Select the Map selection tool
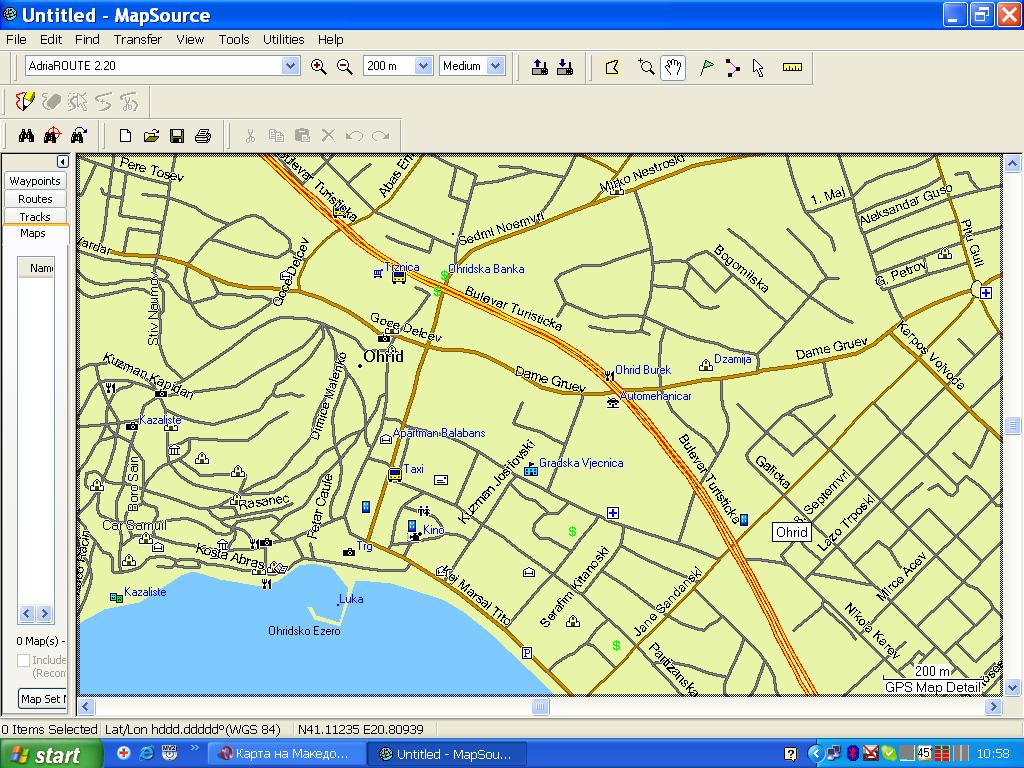1024x768 pixels. pos(613,67)
